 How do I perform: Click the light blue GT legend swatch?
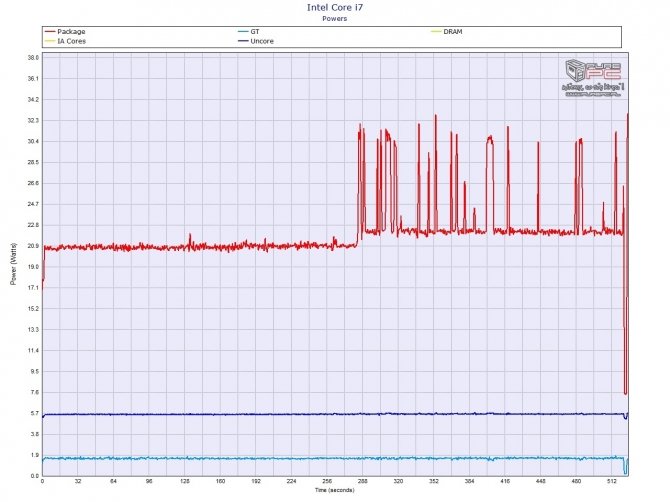[243, 32]
